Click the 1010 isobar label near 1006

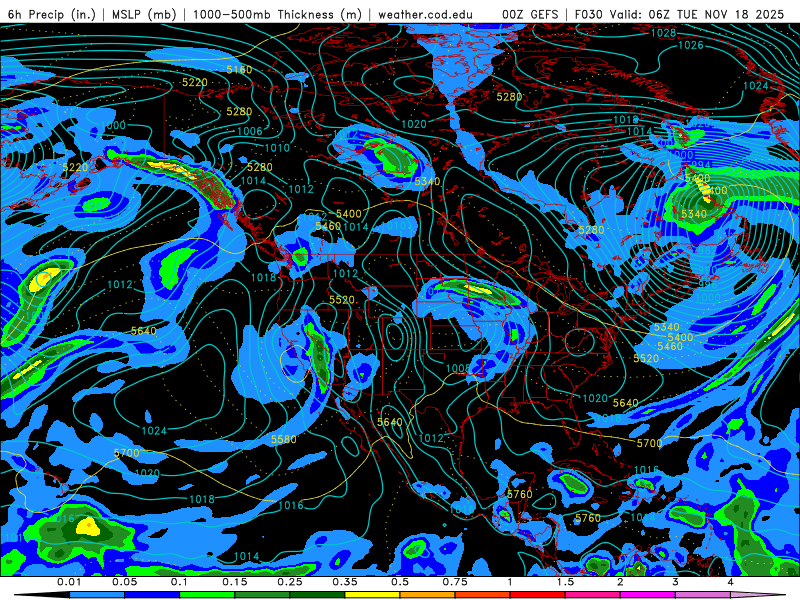pos(277,148)
